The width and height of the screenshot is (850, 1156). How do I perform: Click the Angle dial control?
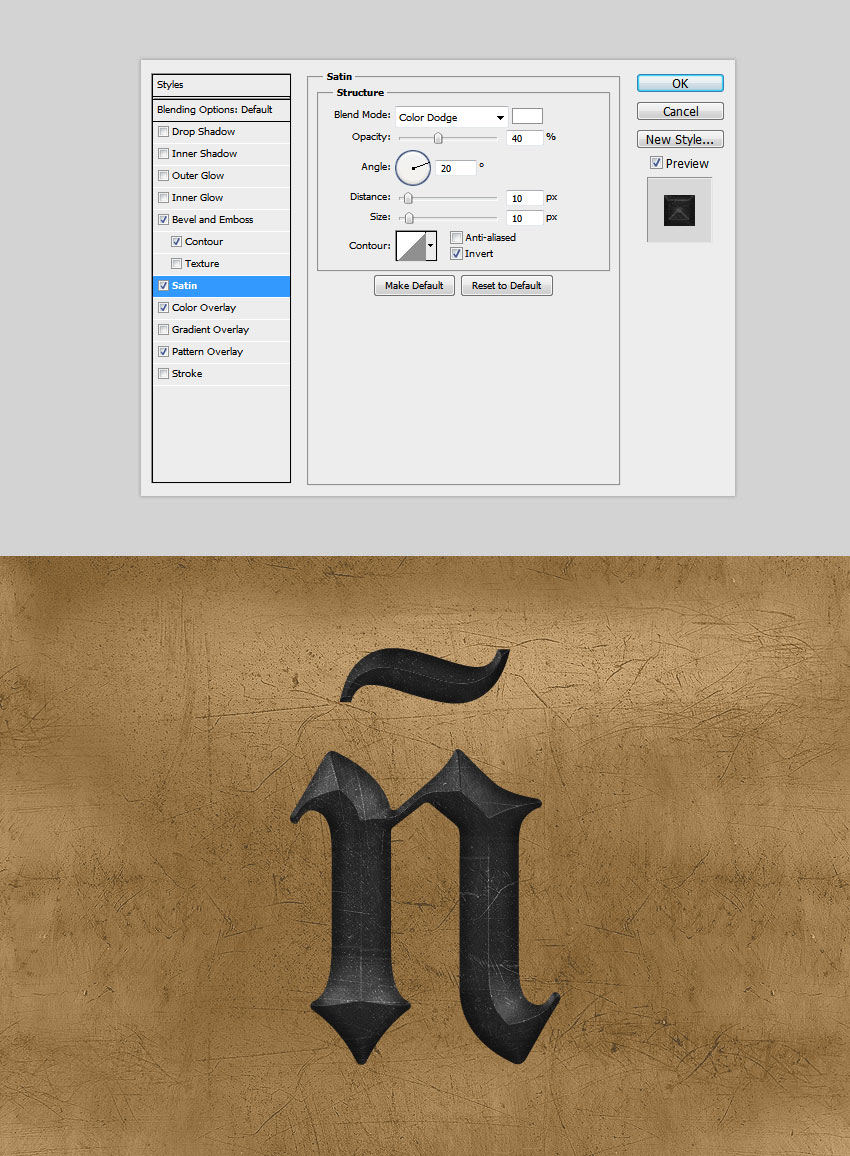coord(413,168)
